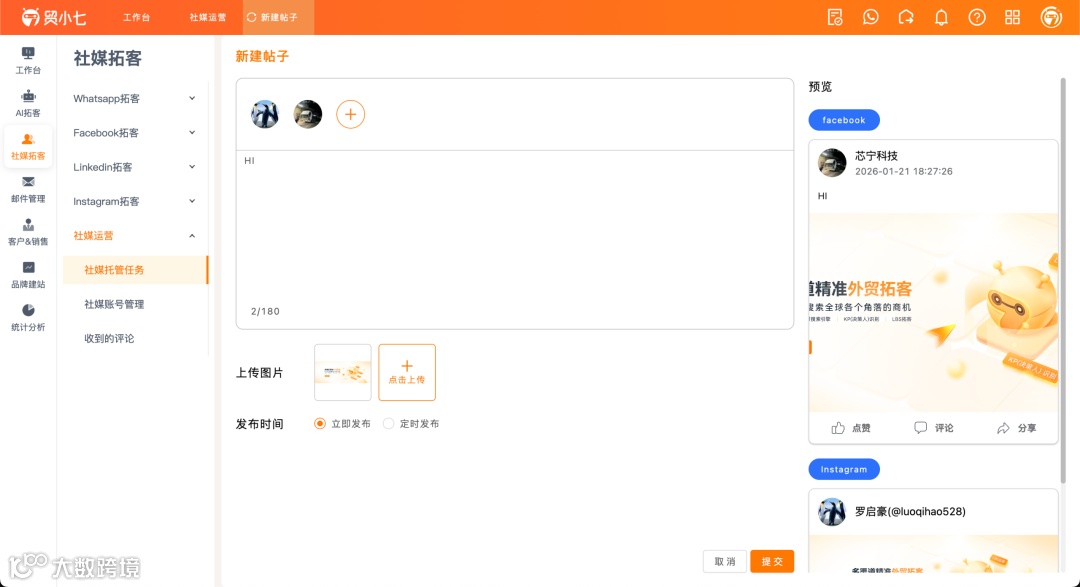Click the 预览 panel heading

(820, 87)
